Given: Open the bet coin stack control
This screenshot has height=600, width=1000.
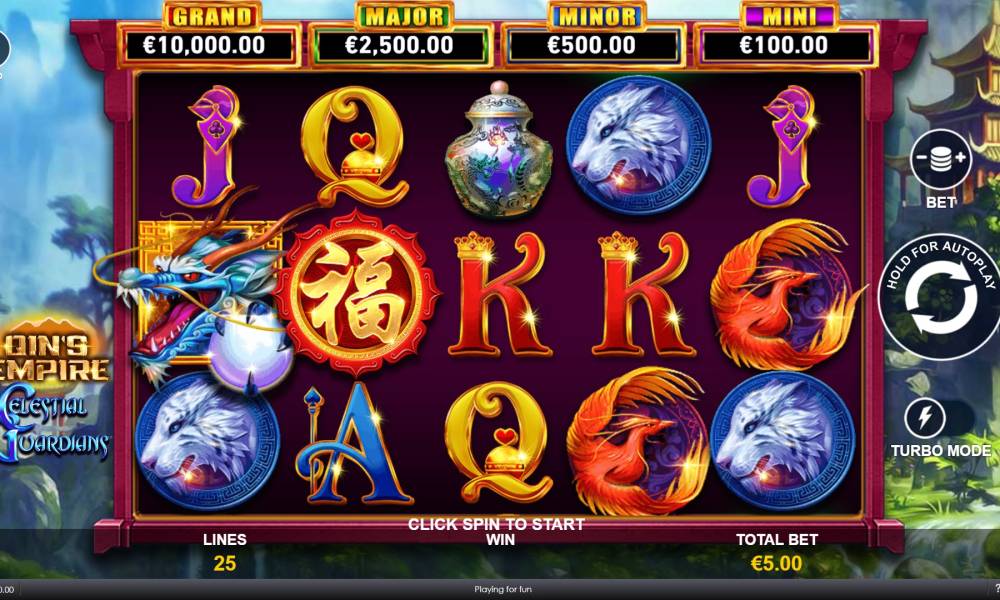Looking at the screenshot, I should 940,159.
